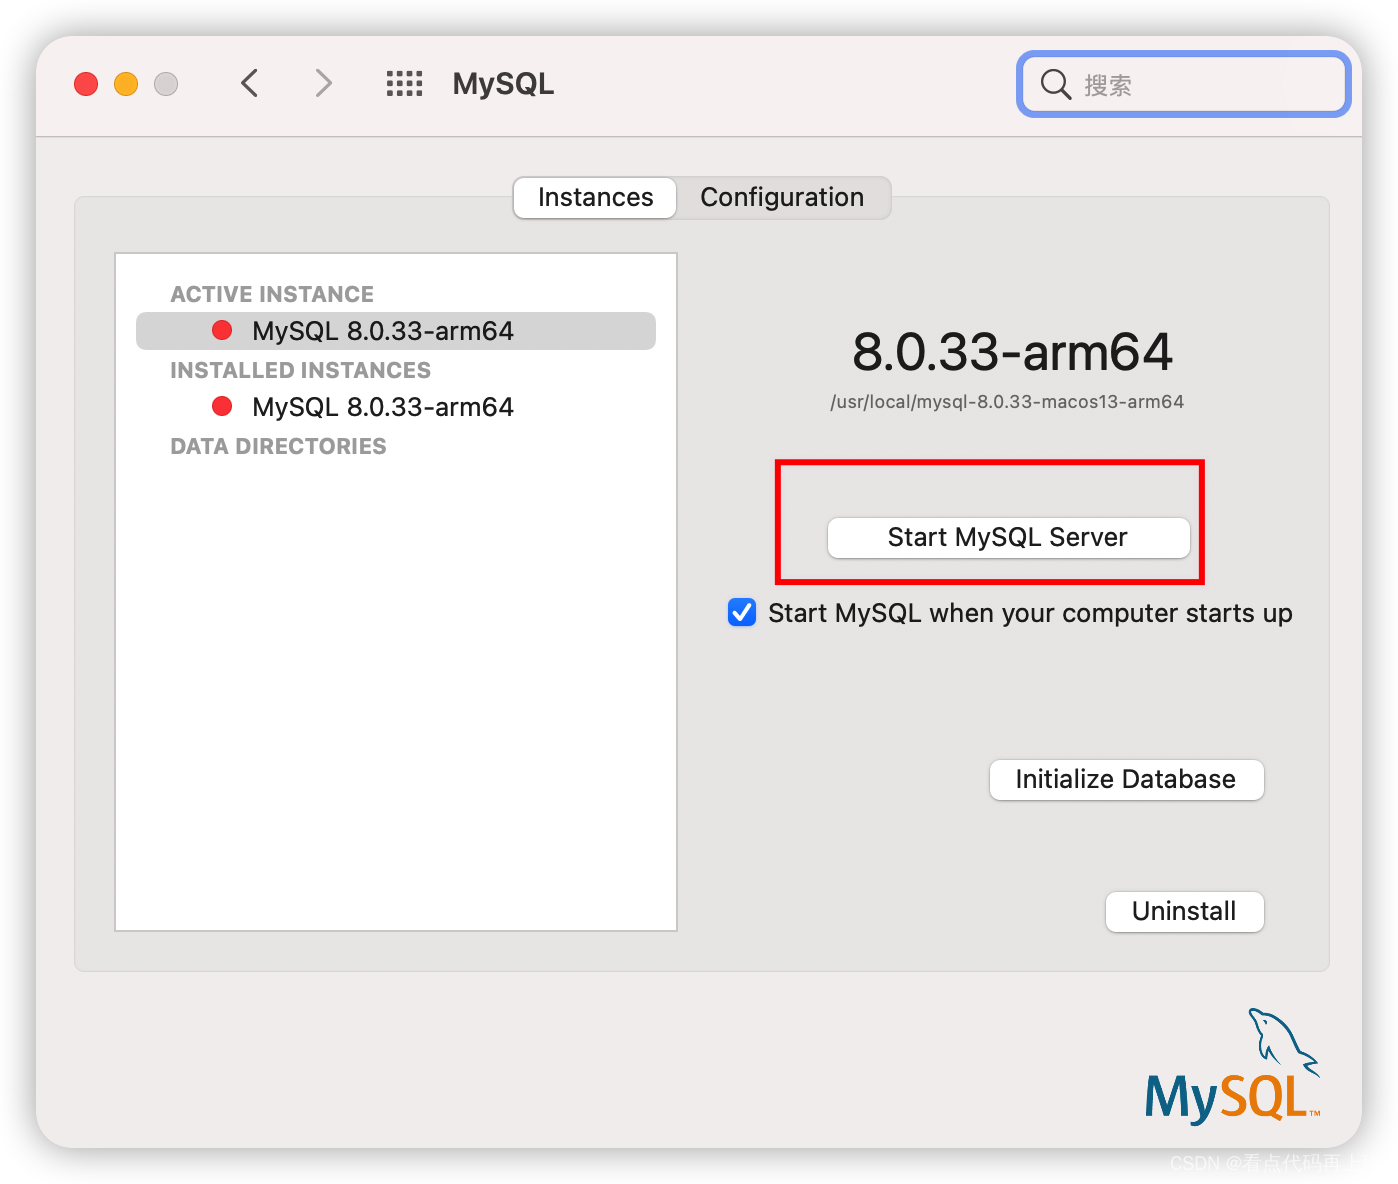Image resolution: width=1398 pixels, height=1184 pixels.
Task: Go back with the left chevron
Action: pyautogui.click(x=250, y=83)
